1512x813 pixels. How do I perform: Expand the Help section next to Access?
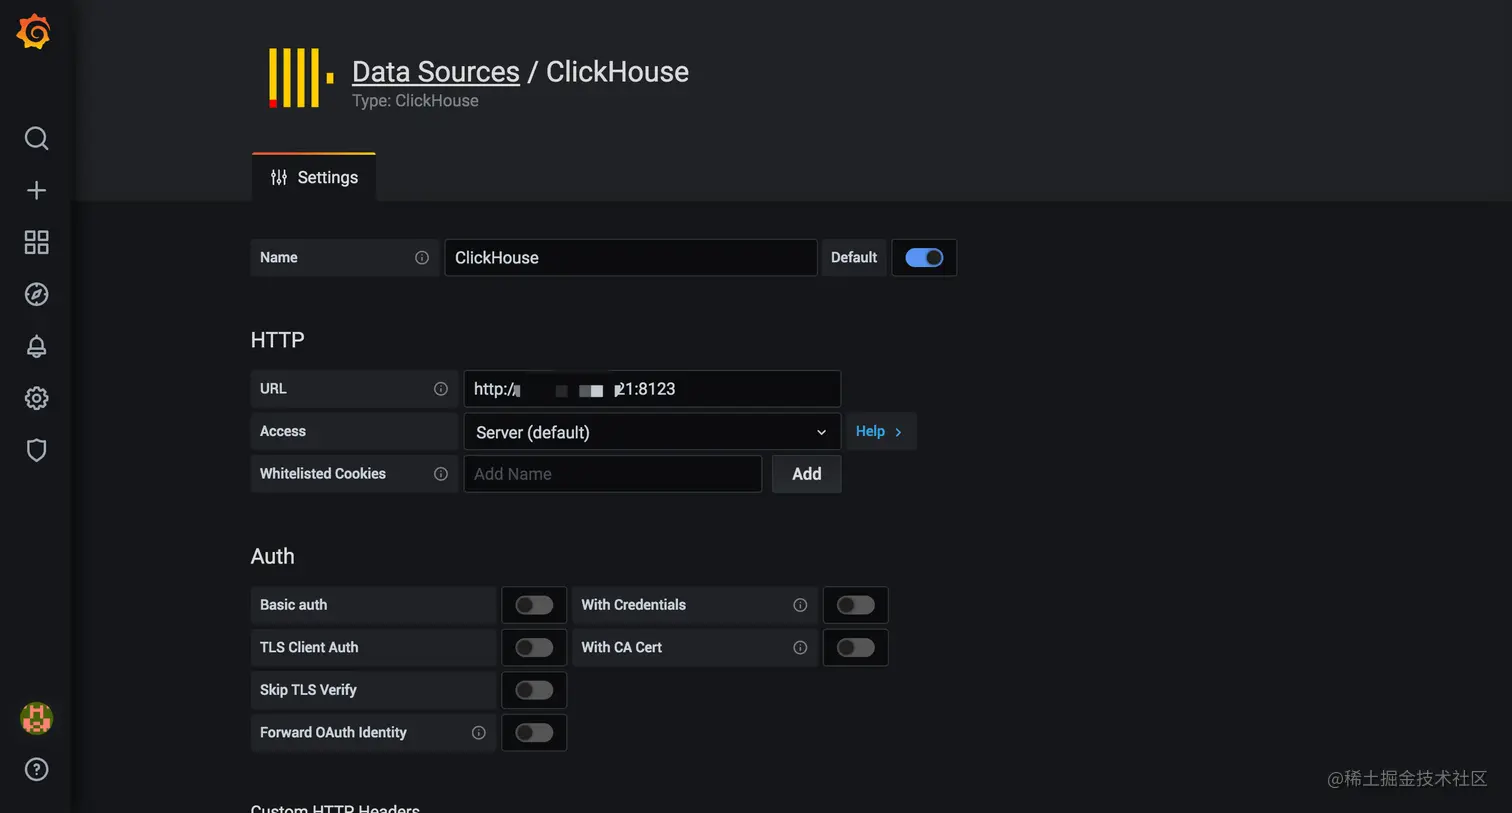click(x=880, y=432)
